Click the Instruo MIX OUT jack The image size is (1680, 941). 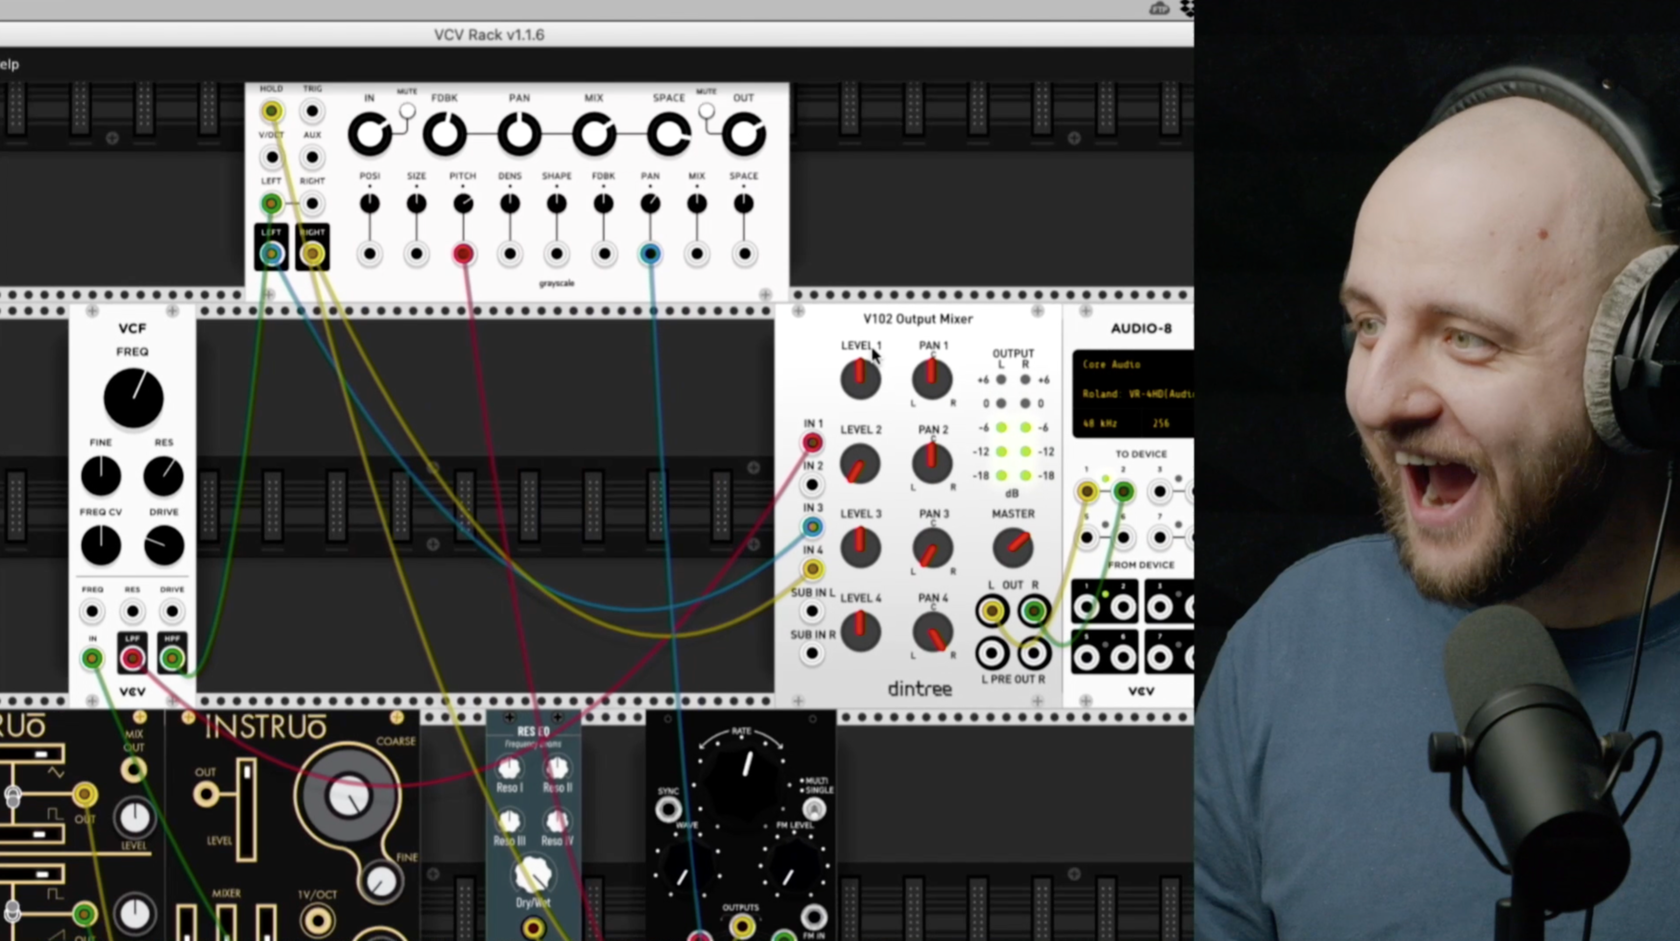pos(133,770)
